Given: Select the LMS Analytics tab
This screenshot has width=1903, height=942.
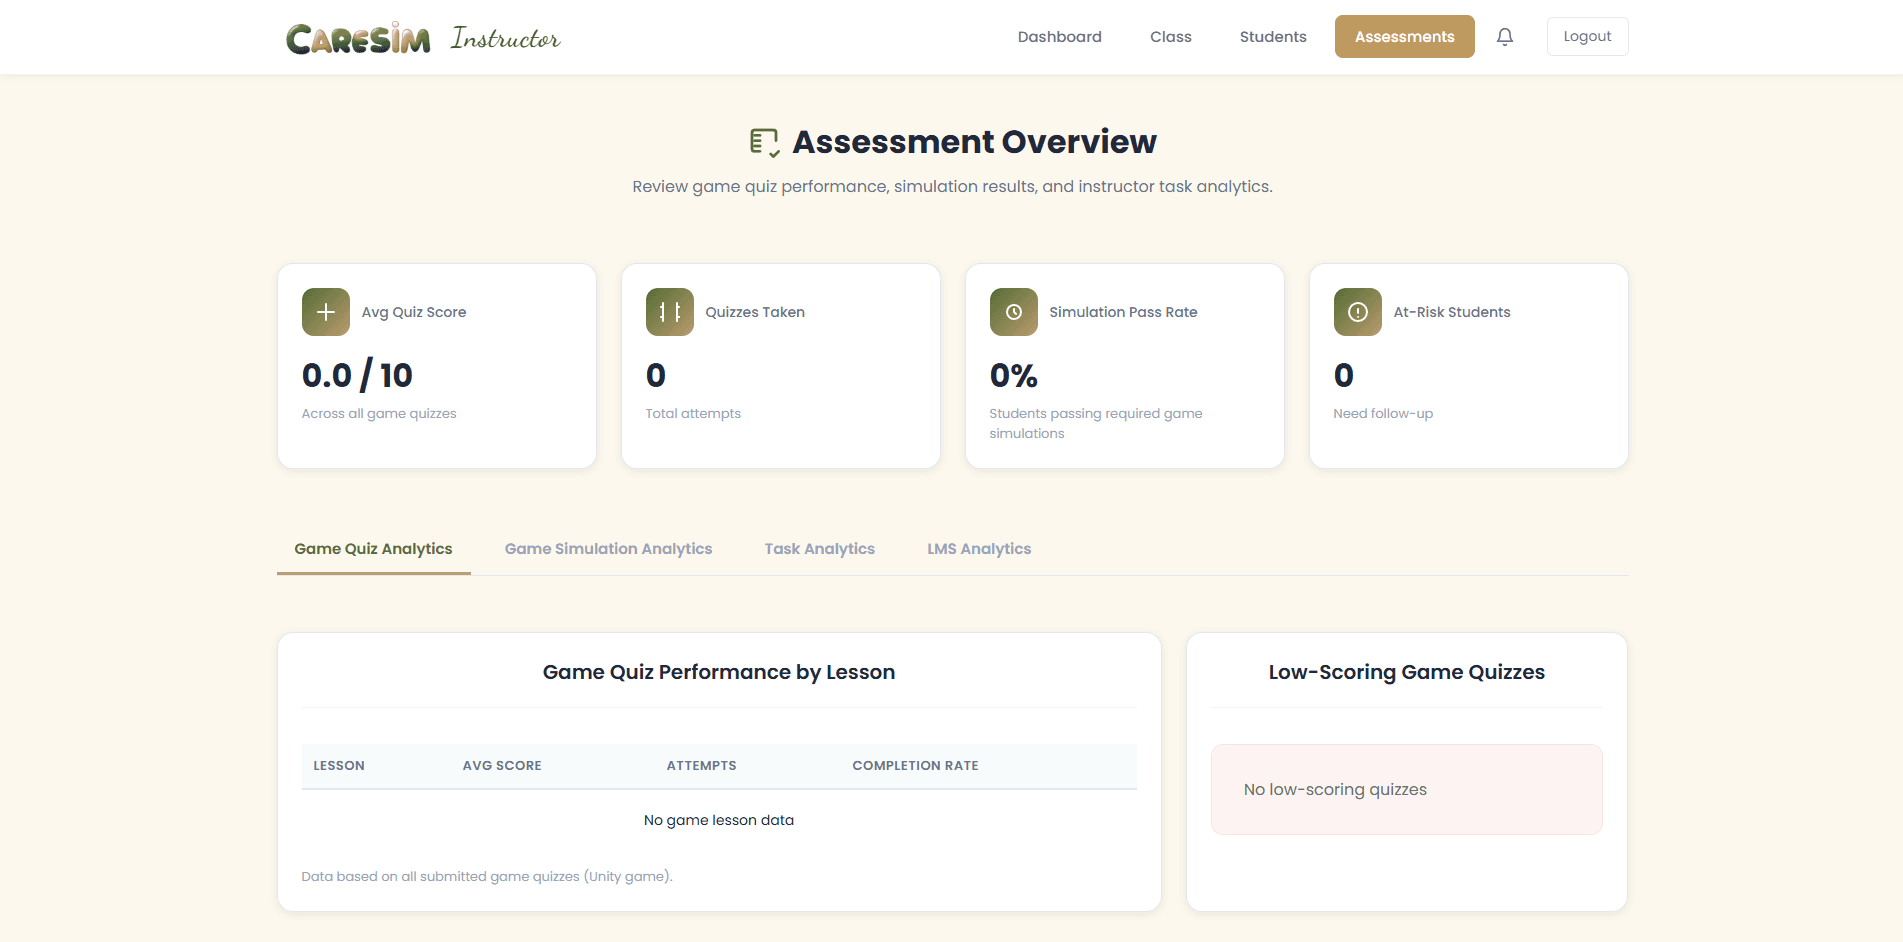Looking at the screenshot, I should pyautogui.click(x=979, y=548).
